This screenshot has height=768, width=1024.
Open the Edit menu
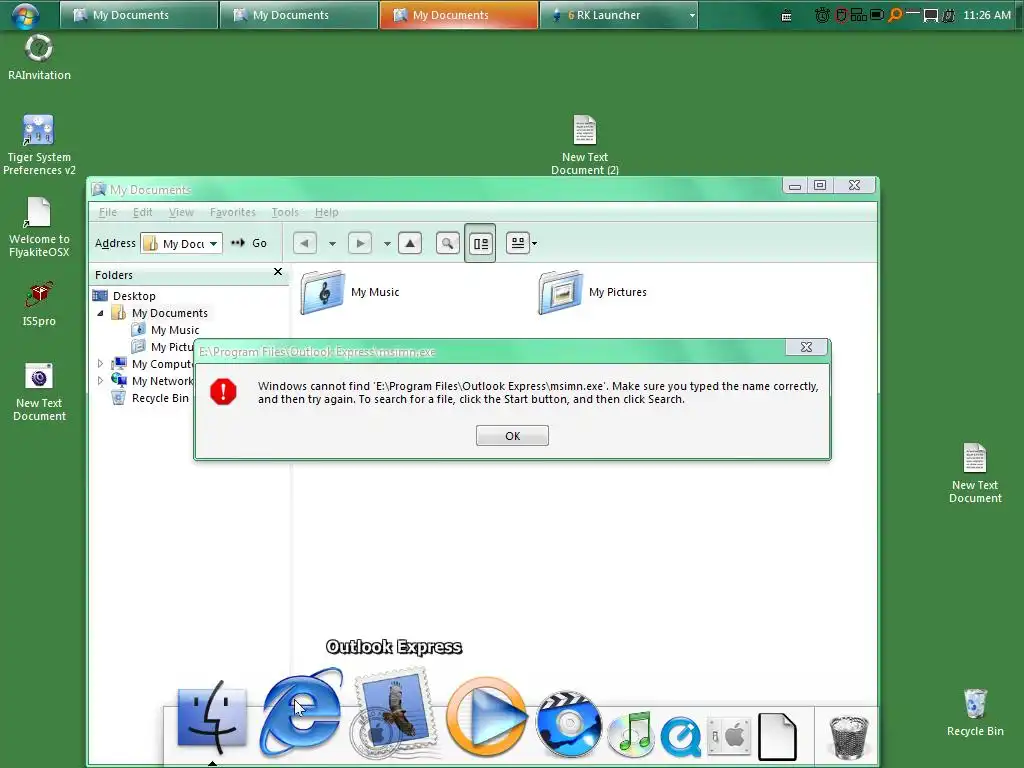click(142, 212)
